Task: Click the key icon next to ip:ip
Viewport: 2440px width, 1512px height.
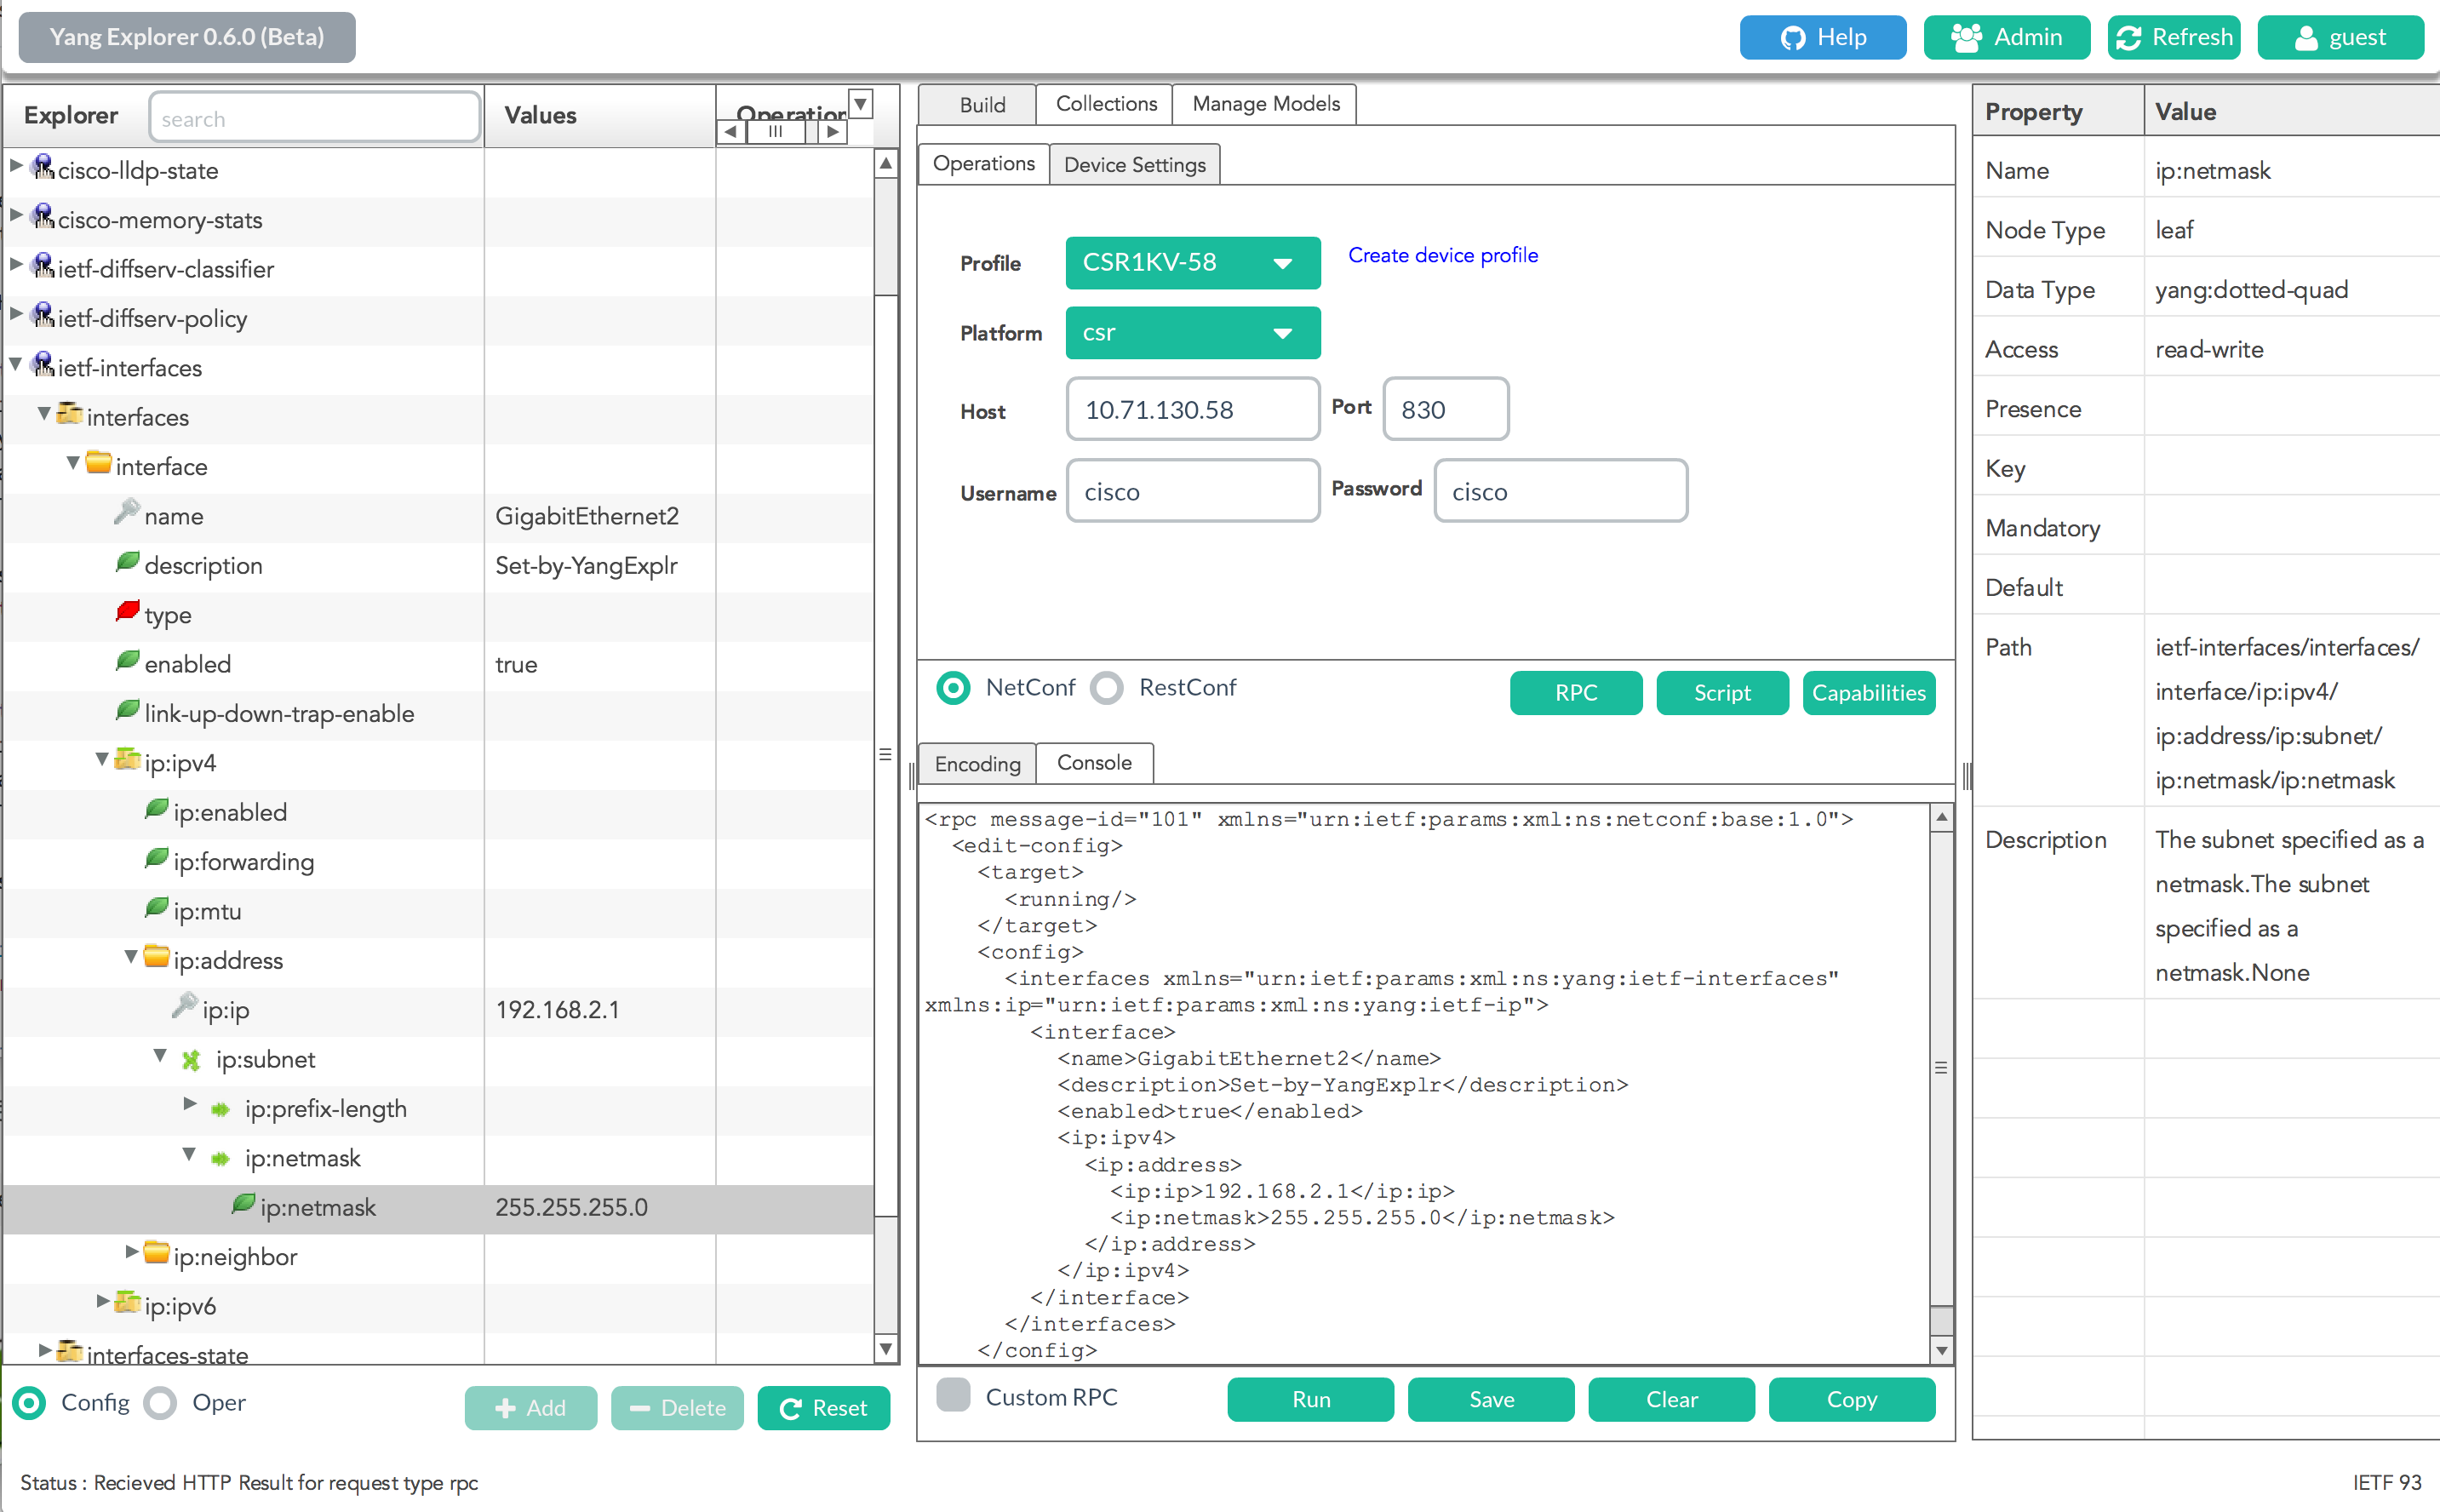Action: click(184, 1005)
